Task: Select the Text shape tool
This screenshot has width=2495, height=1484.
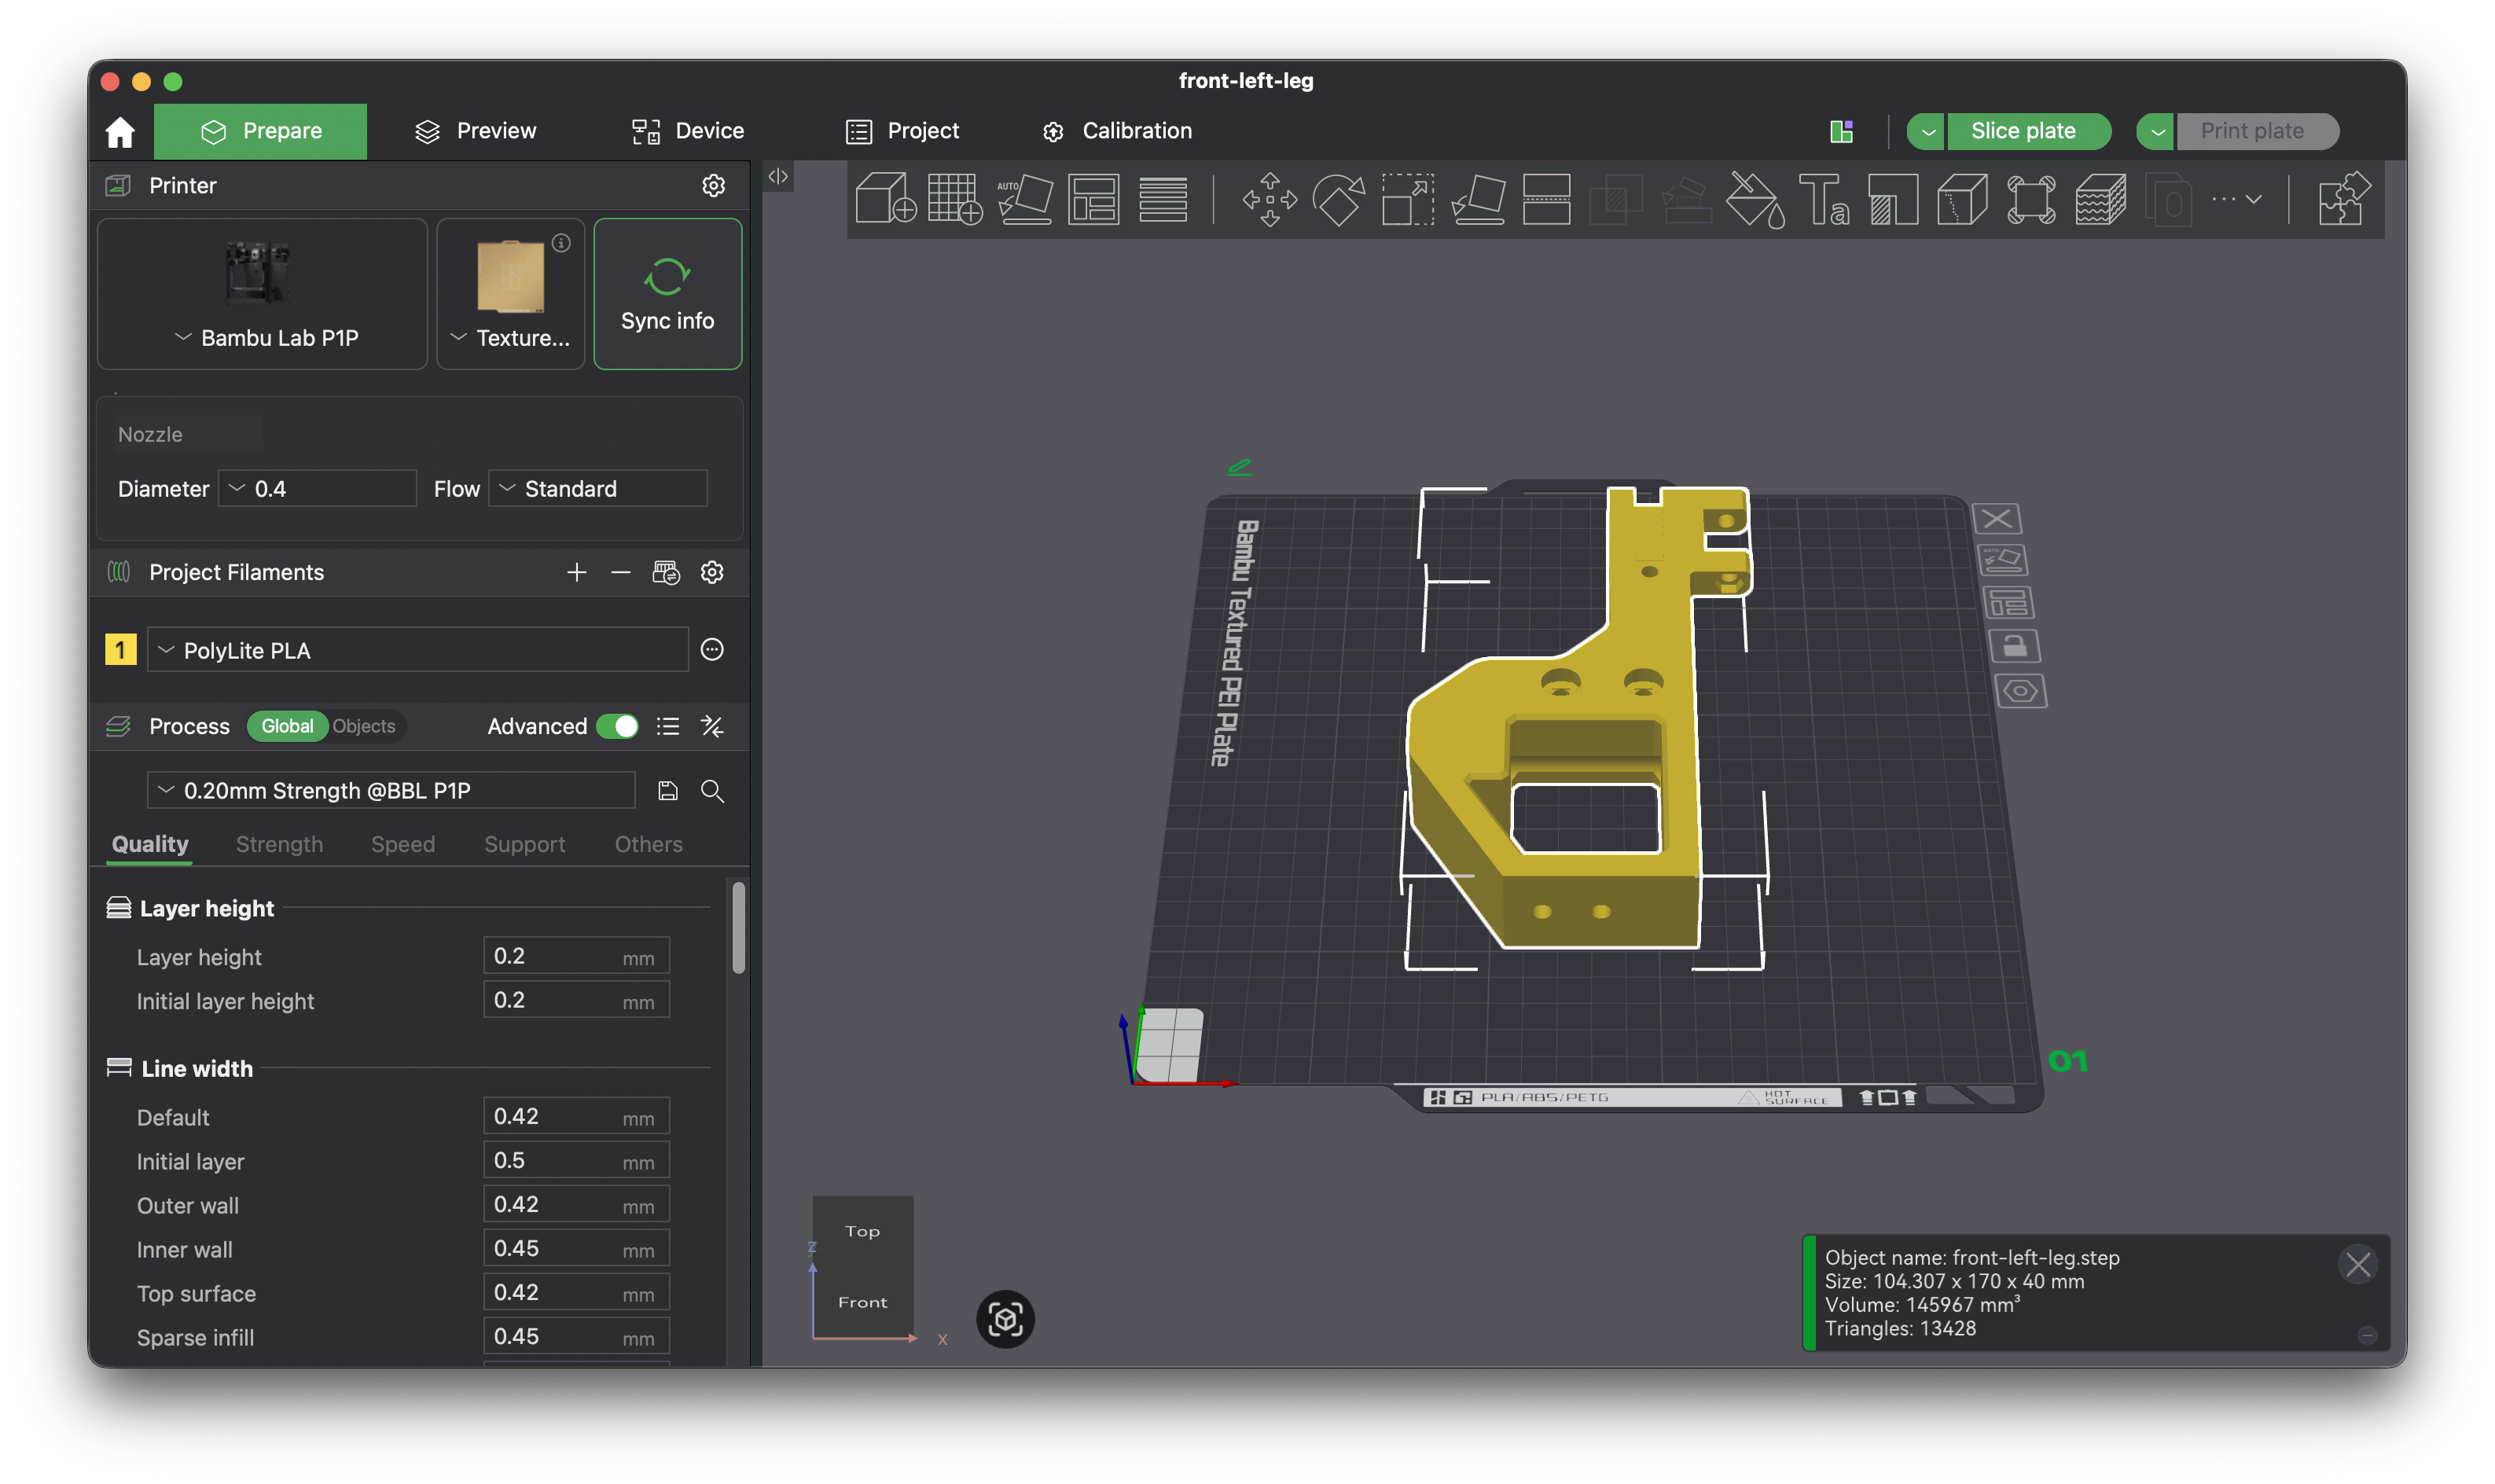Action: (1823, 199)
